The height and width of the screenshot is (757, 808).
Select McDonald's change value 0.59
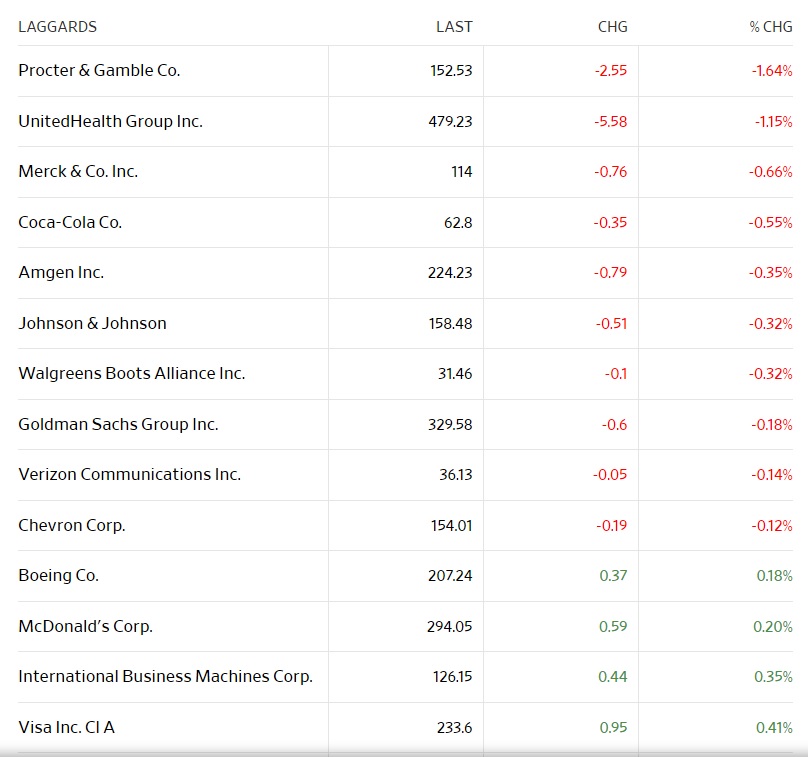tap(613, 627)
